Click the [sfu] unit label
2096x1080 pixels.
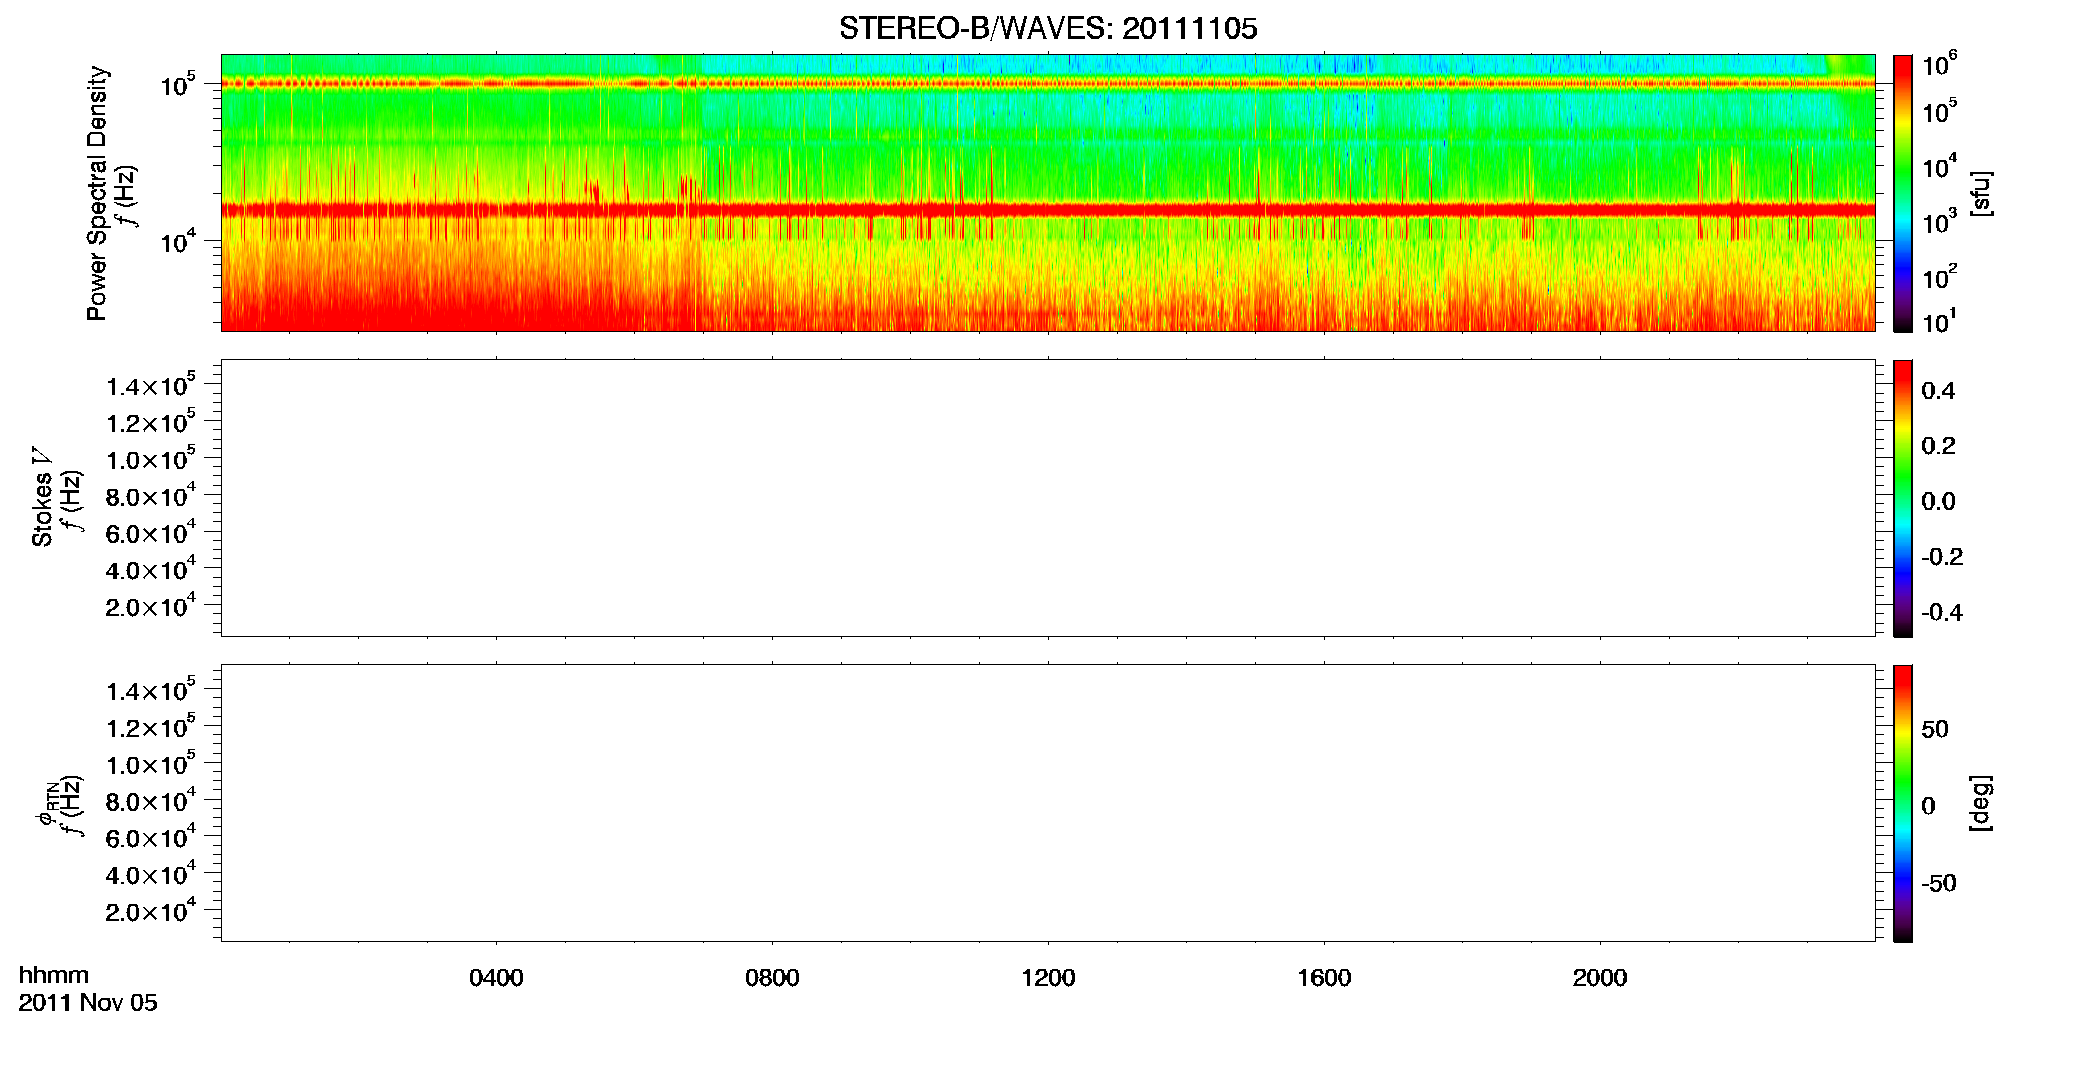[x=1980, y=193]
